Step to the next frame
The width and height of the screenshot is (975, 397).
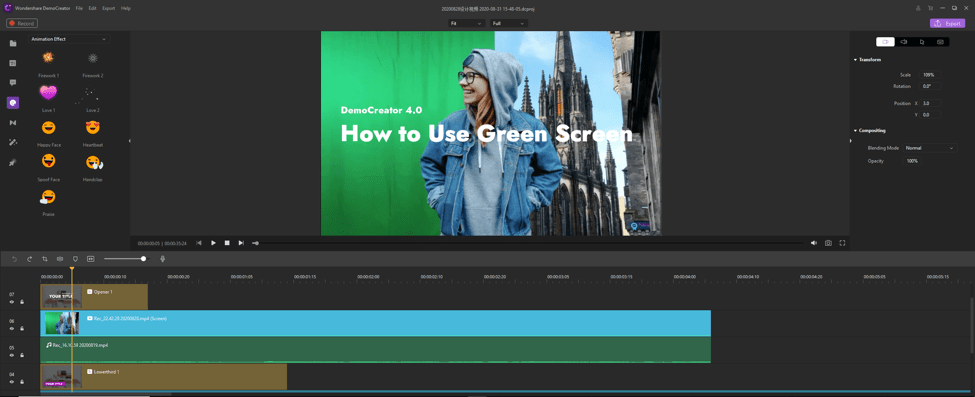pyautogui.click(x=241, y=243)
